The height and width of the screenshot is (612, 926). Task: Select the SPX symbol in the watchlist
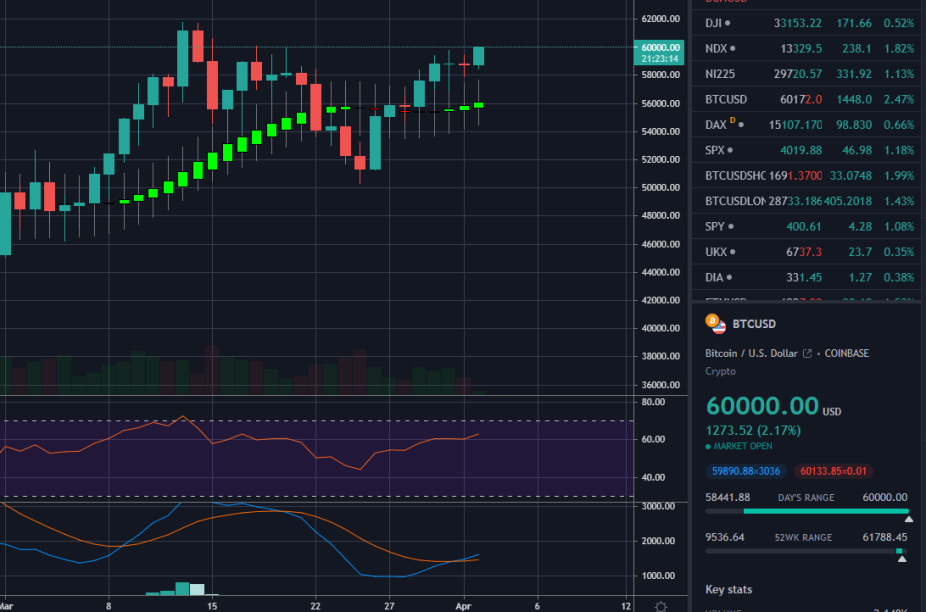pos(715,150)
